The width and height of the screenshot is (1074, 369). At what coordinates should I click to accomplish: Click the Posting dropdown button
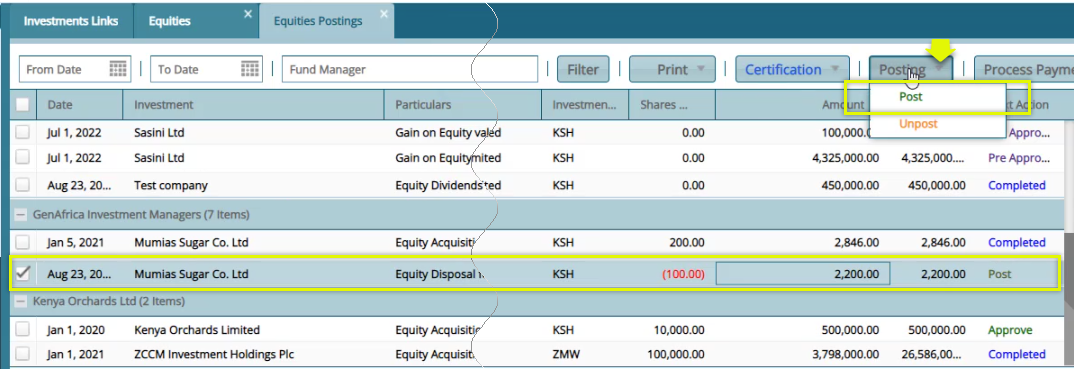910,69
